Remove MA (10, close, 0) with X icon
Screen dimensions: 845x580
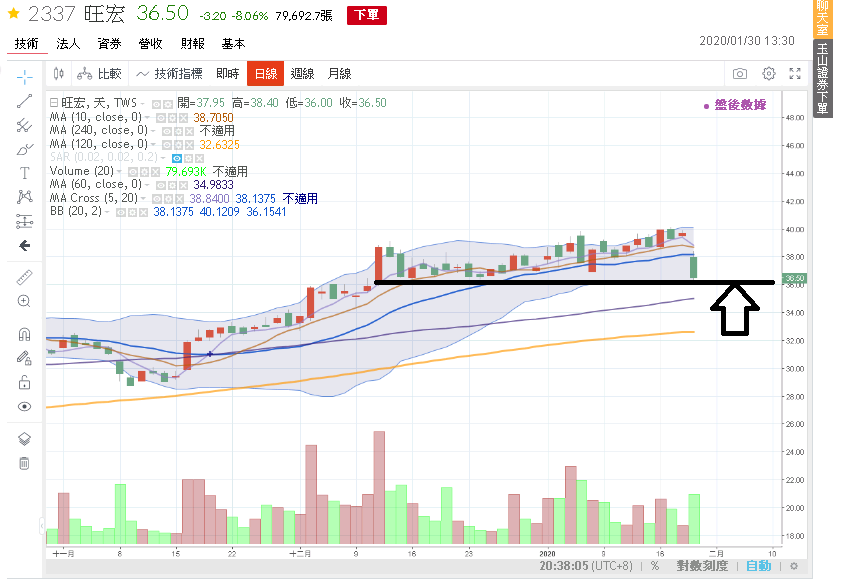(x=183, y=118)
